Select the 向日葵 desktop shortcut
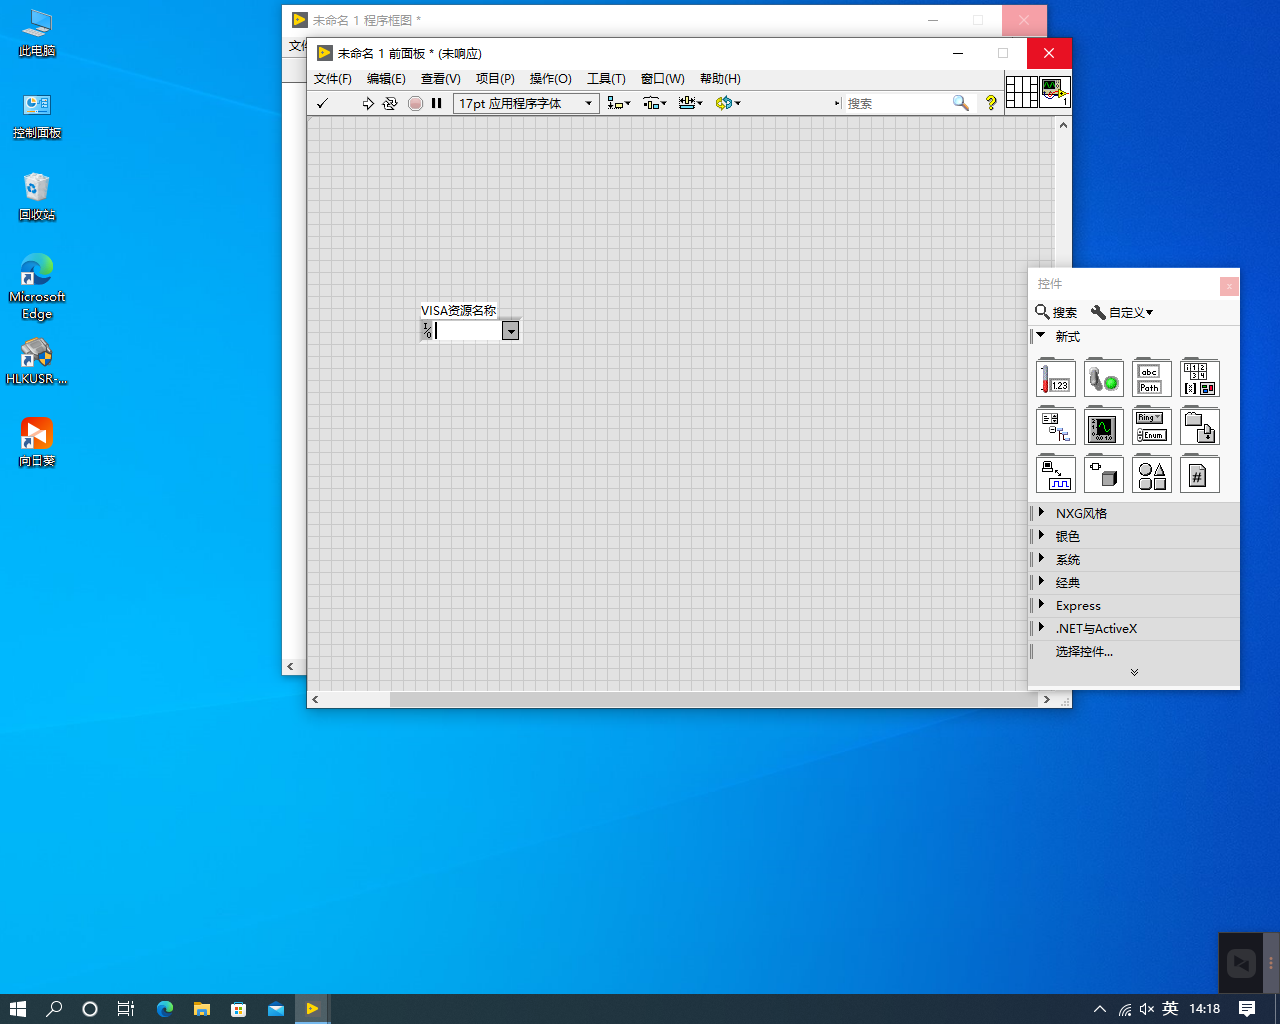 [37, 443]
